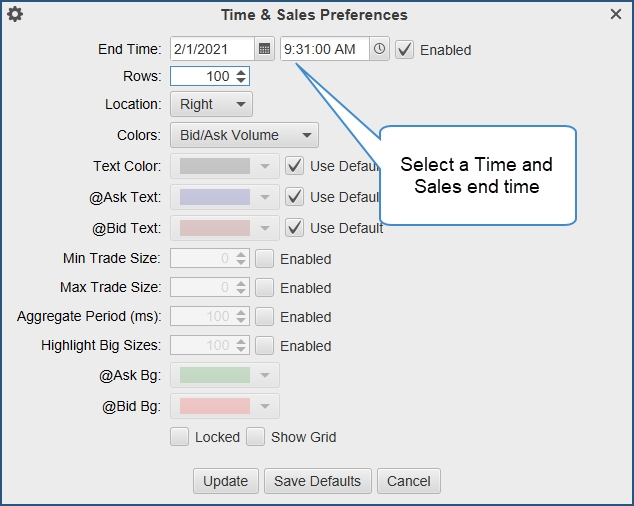Open the End Time calendar picker
The height and width of the screenshot is (506, 634).
click(x=264, y=49)
